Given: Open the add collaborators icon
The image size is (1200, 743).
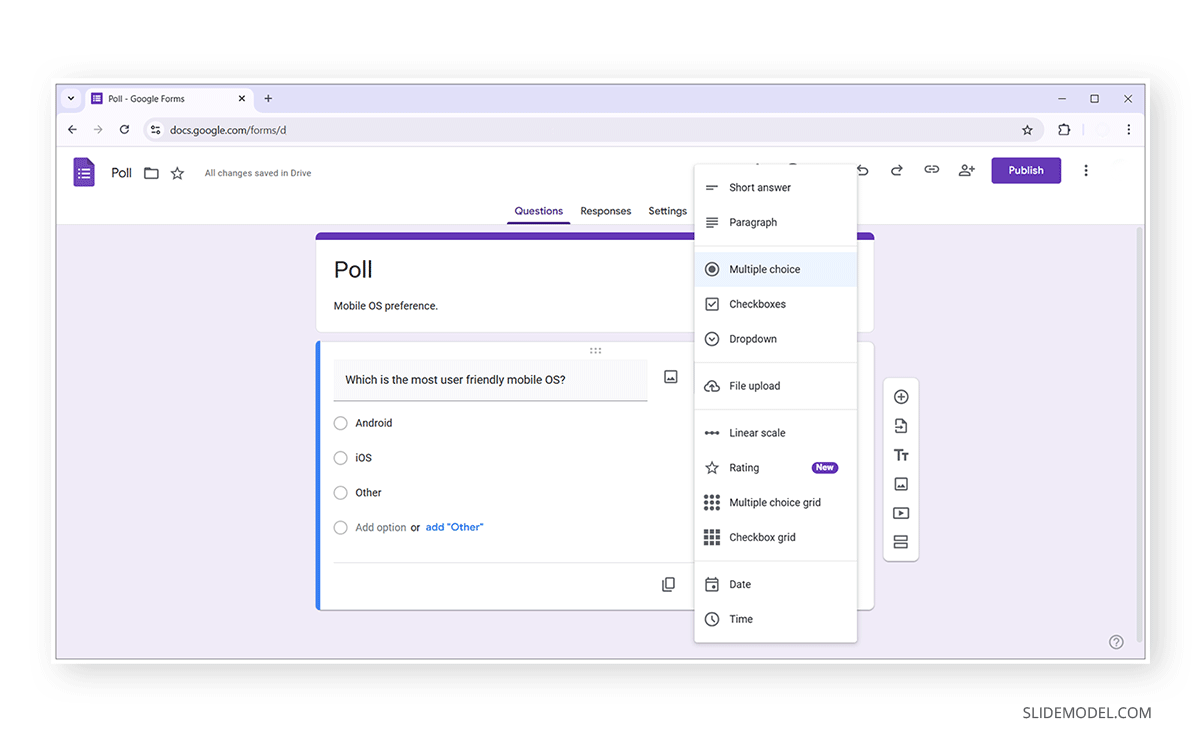Looking at the screenshot, I should coord(966,170).
